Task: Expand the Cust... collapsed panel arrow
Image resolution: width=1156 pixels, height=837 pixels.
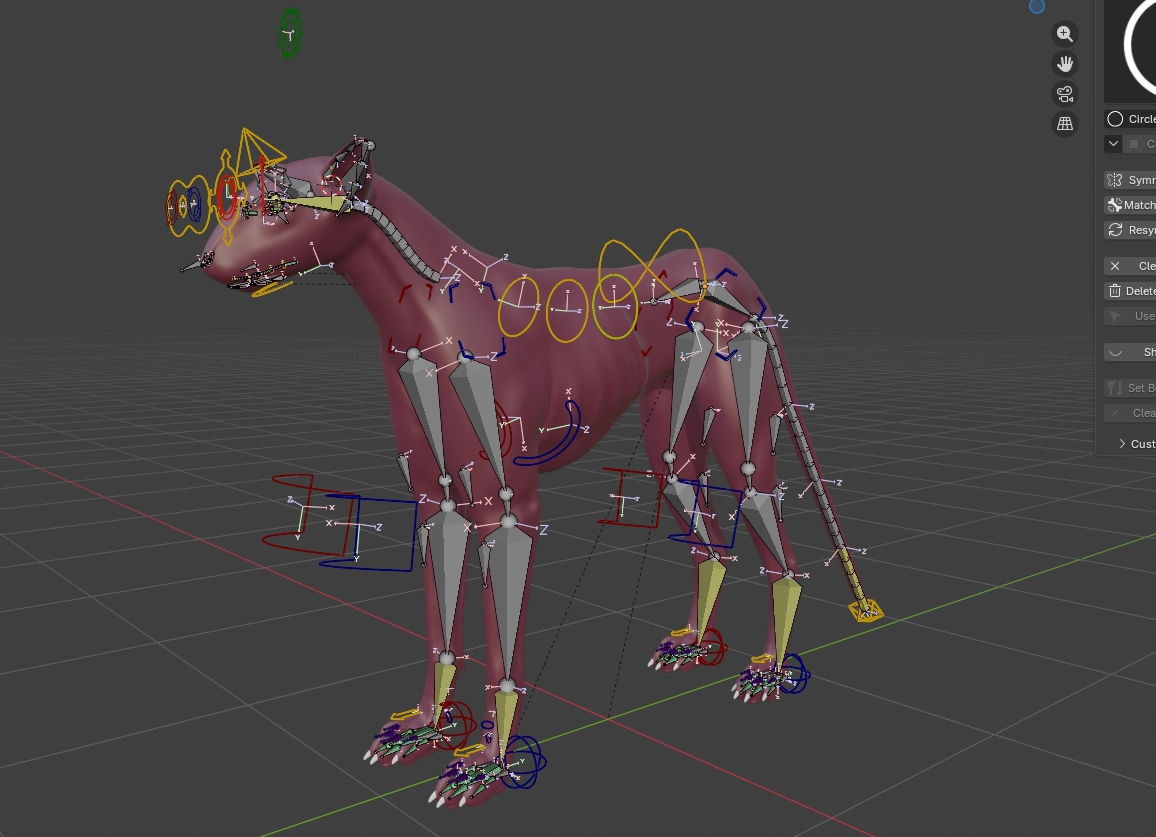Action: click(x=1122, y=443)
